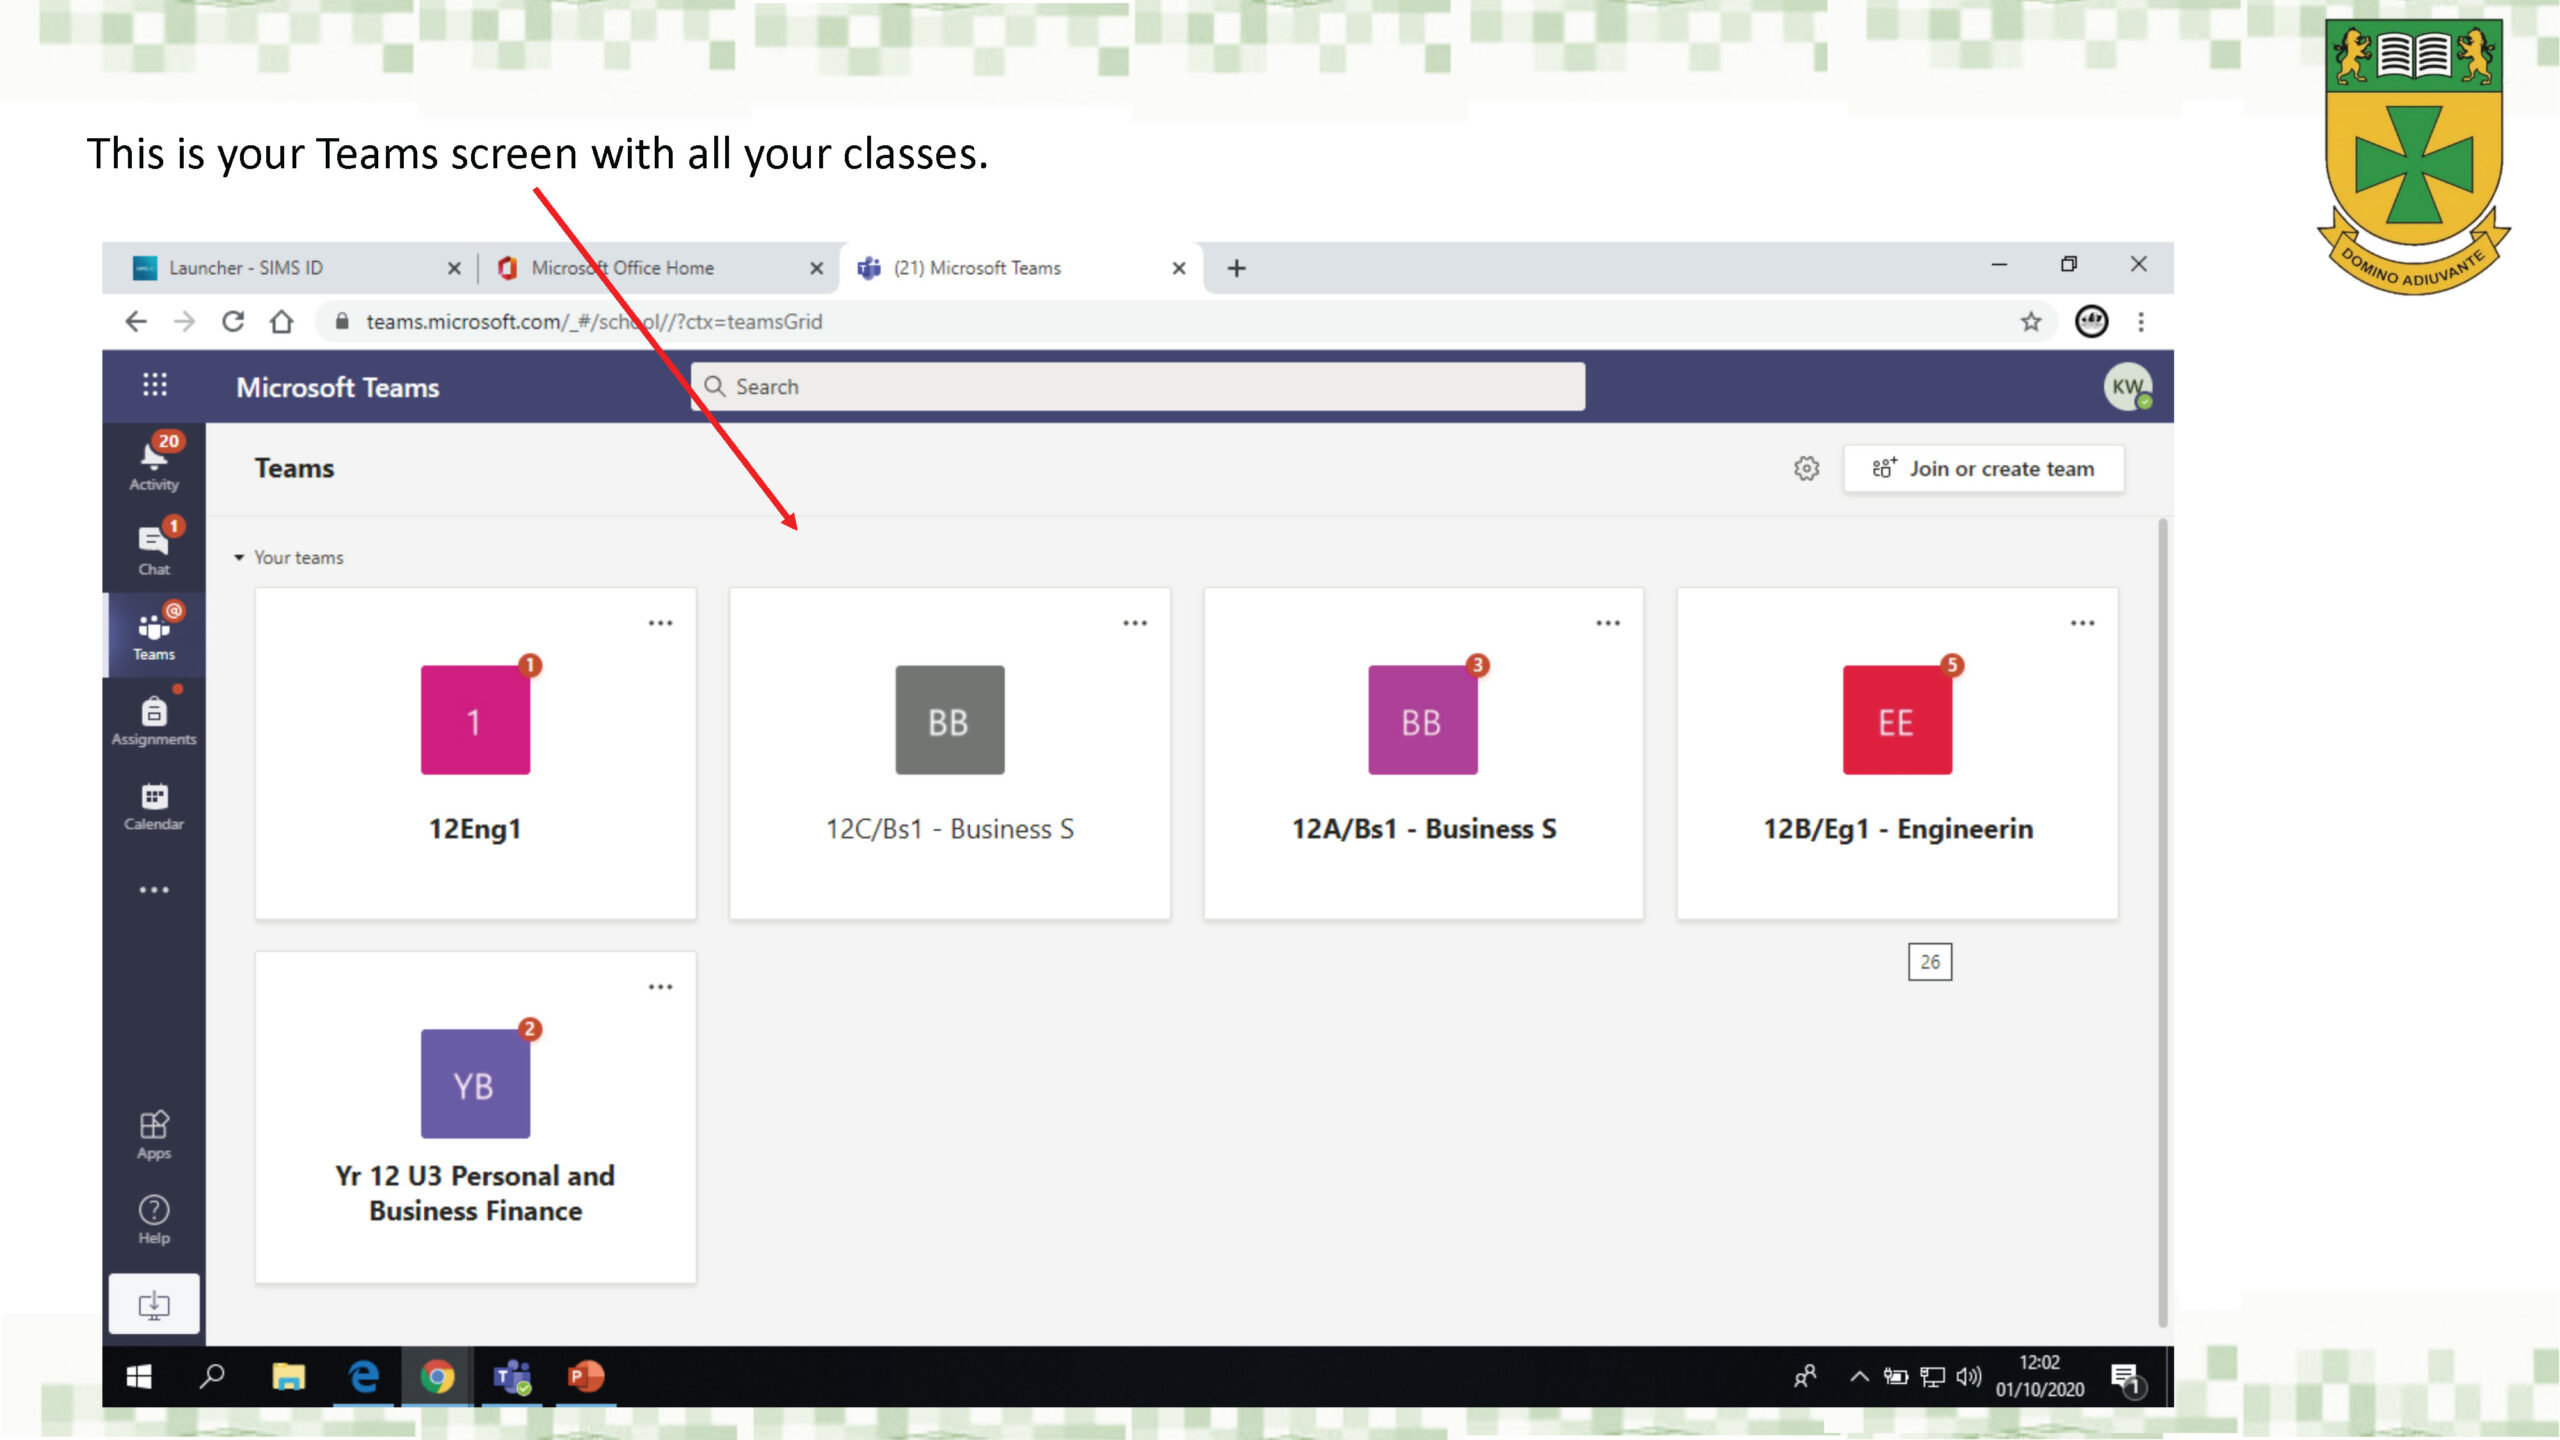This screenshot has height=1440, width=2560.
Task: Open the 12B/Eg1 - Engineerin team
Action: (1898, 754)
